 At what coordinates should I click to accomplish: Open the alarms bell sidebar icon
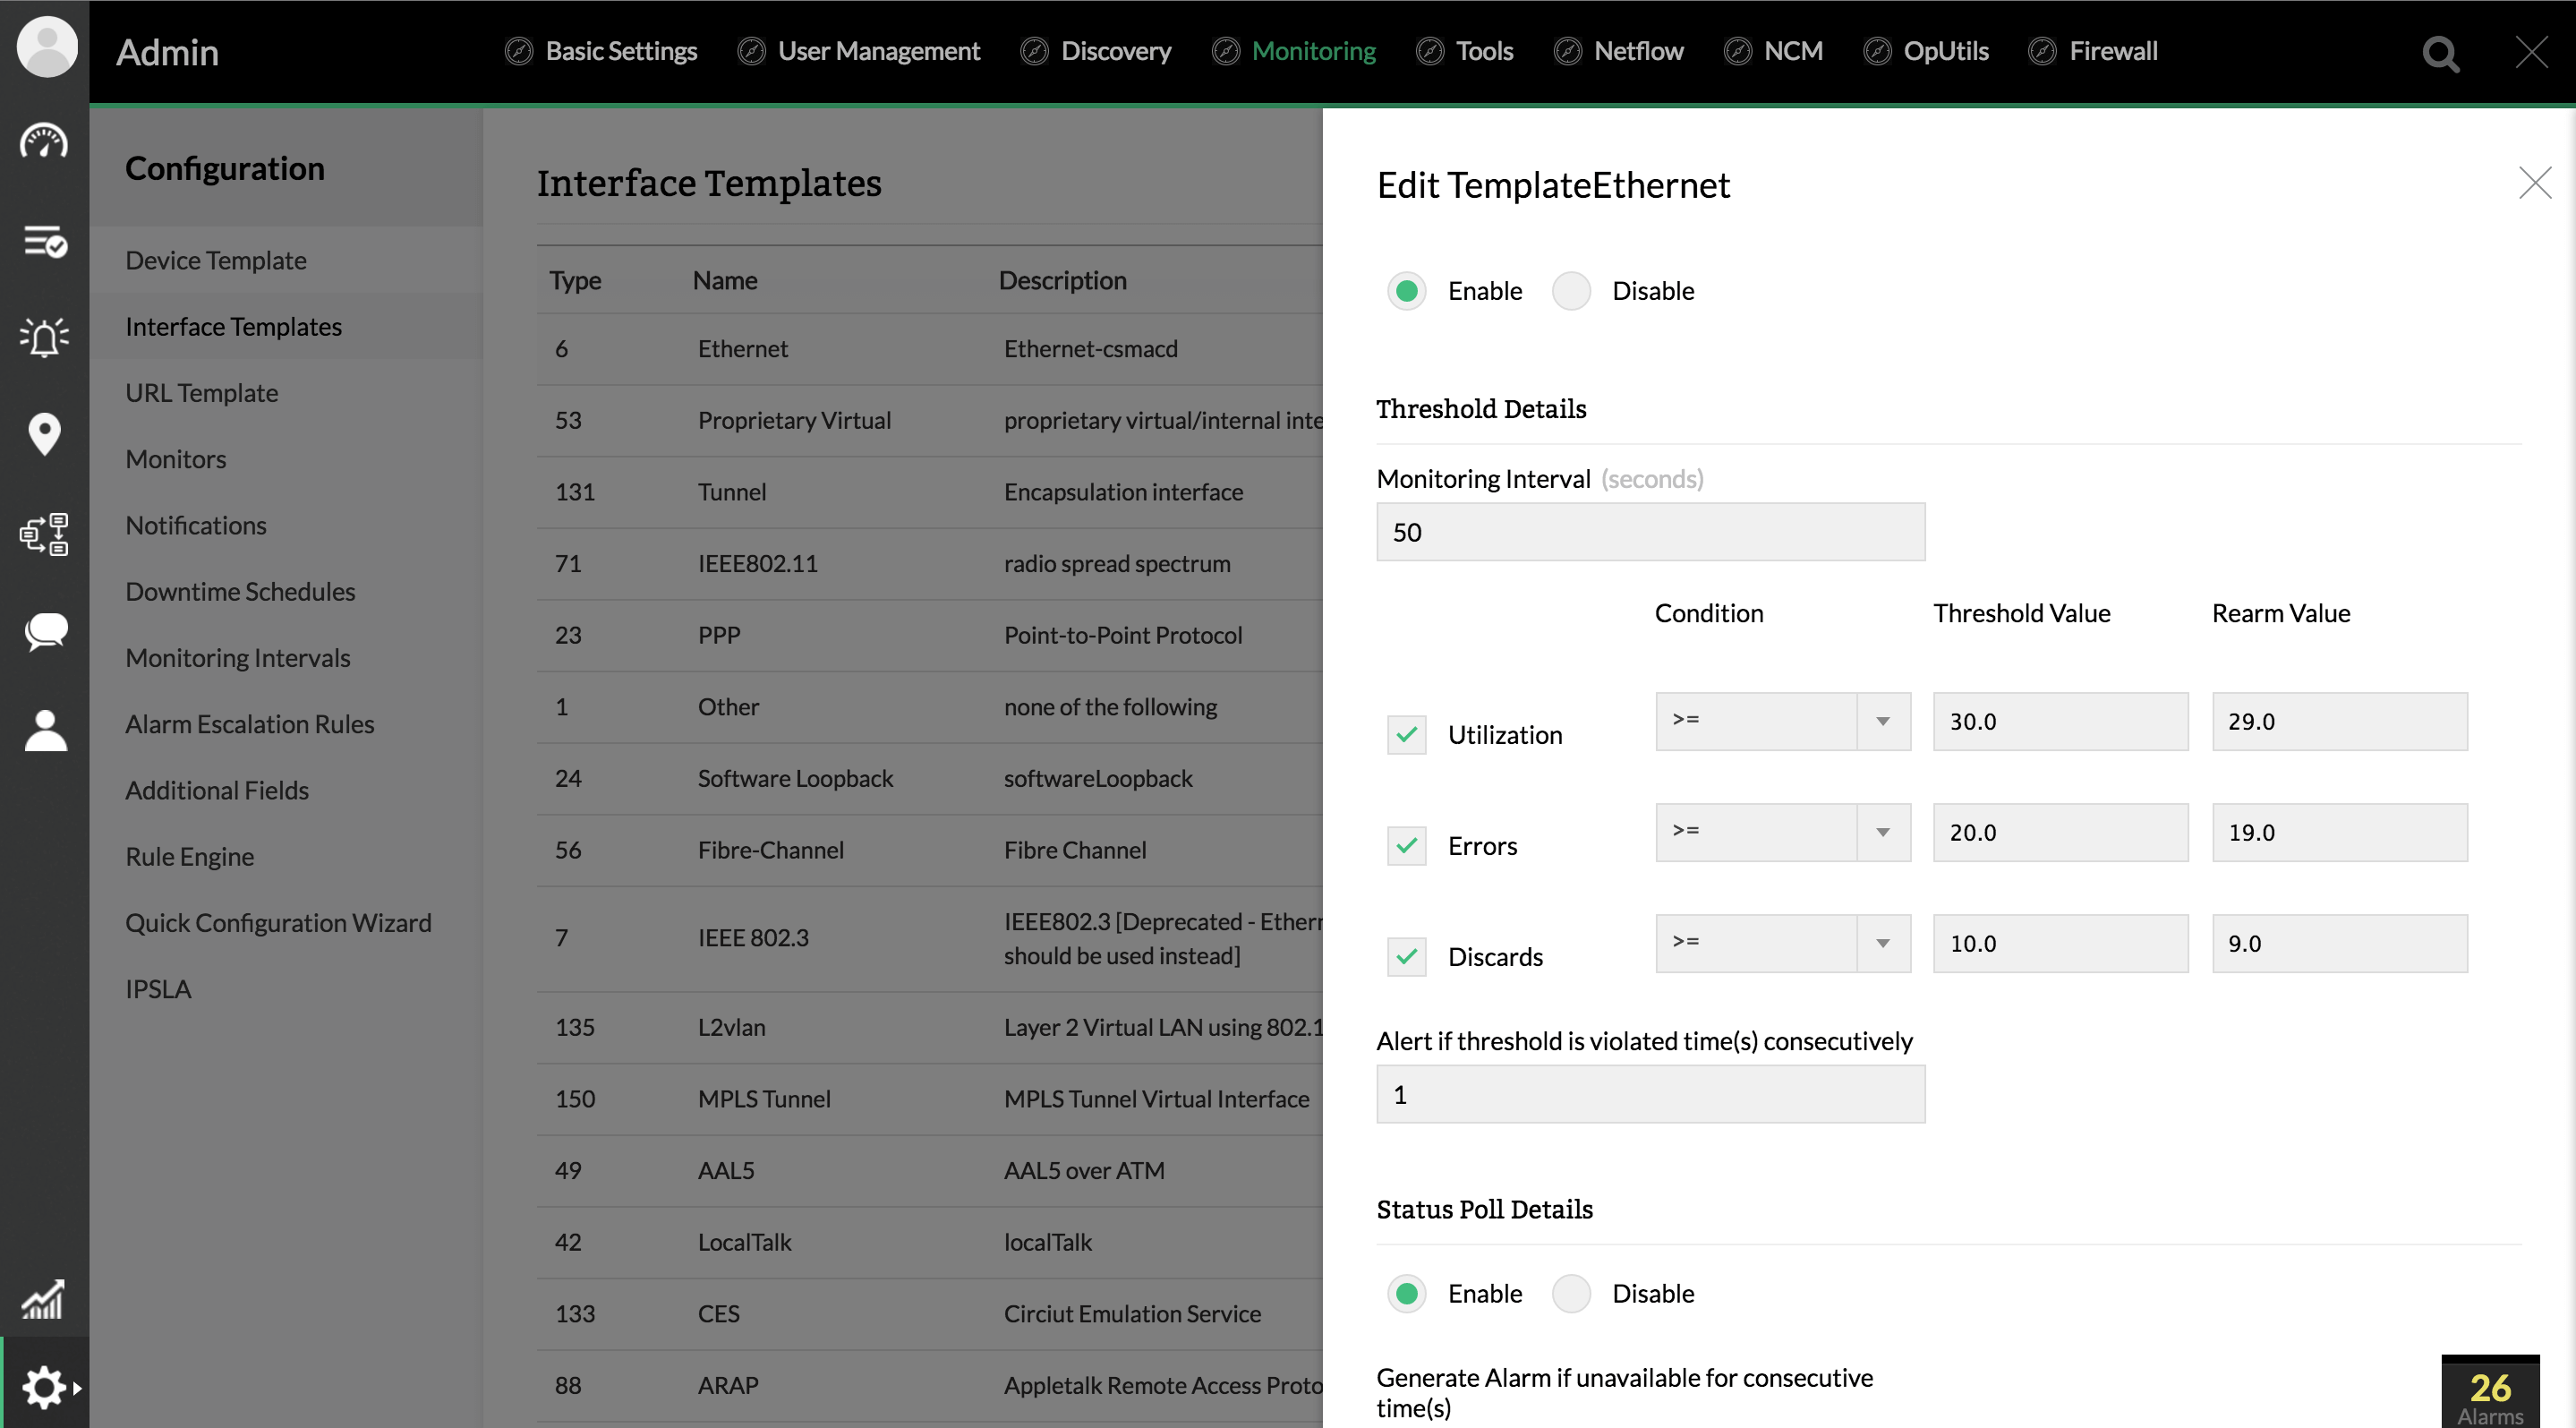pyautogui.click(x=44, y=337)
